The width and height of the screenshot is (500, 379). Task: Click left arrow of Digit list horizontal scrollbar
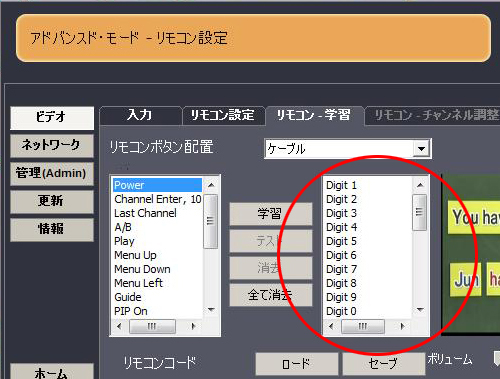point(331,326)
